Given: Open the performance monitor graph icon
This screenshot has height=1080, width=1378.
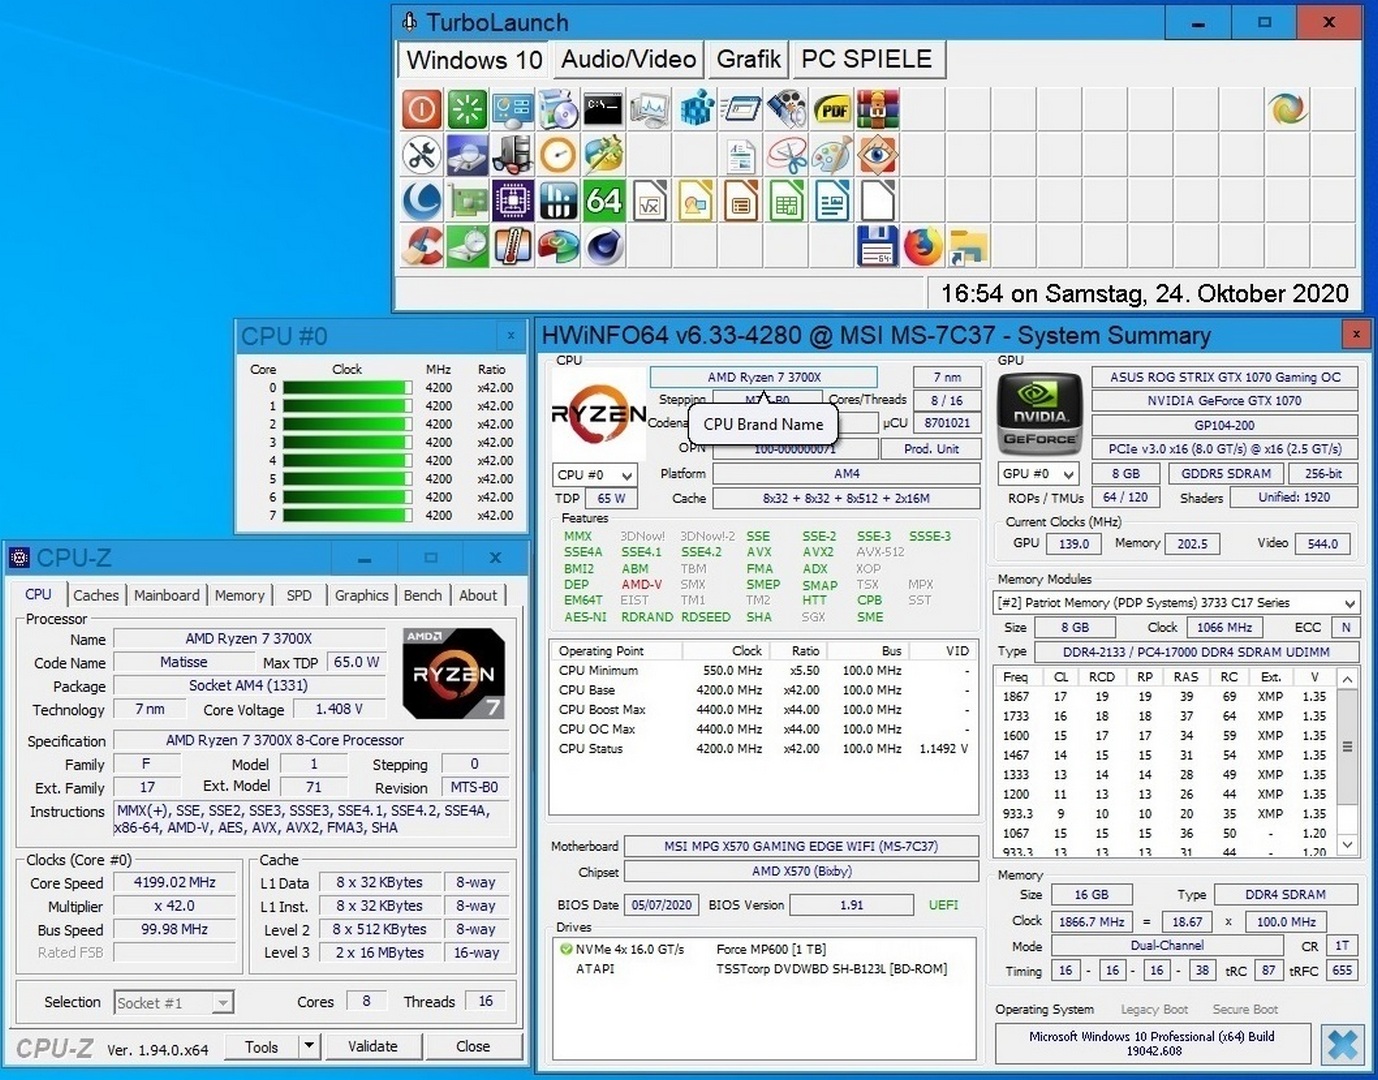Looking at the screenshot, I should tap(649, 109).
